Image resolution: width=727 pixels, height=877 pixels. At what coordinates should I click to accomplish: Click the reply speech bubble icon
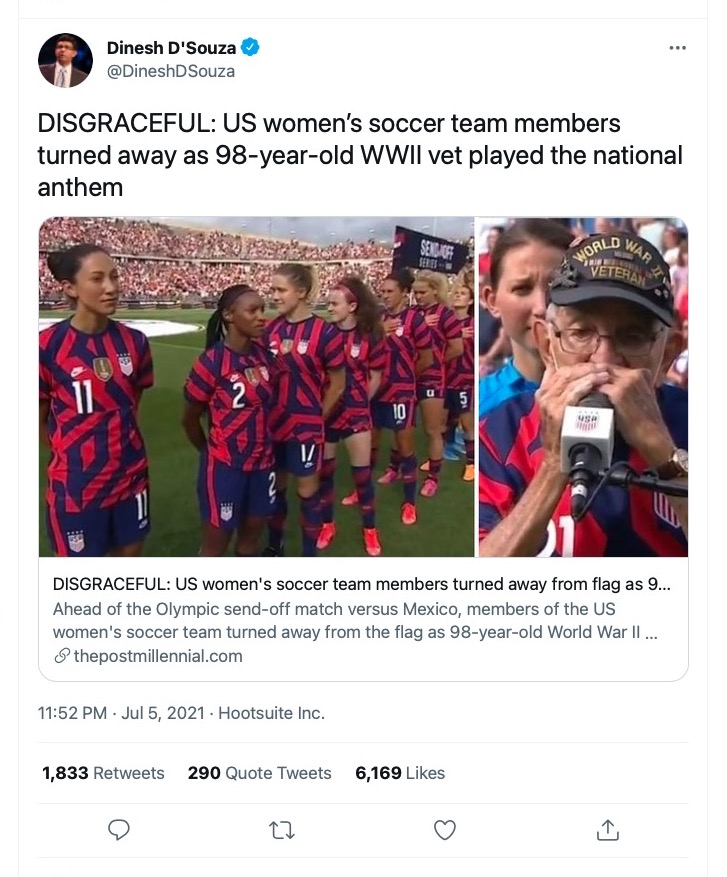(x=119, y=830)
